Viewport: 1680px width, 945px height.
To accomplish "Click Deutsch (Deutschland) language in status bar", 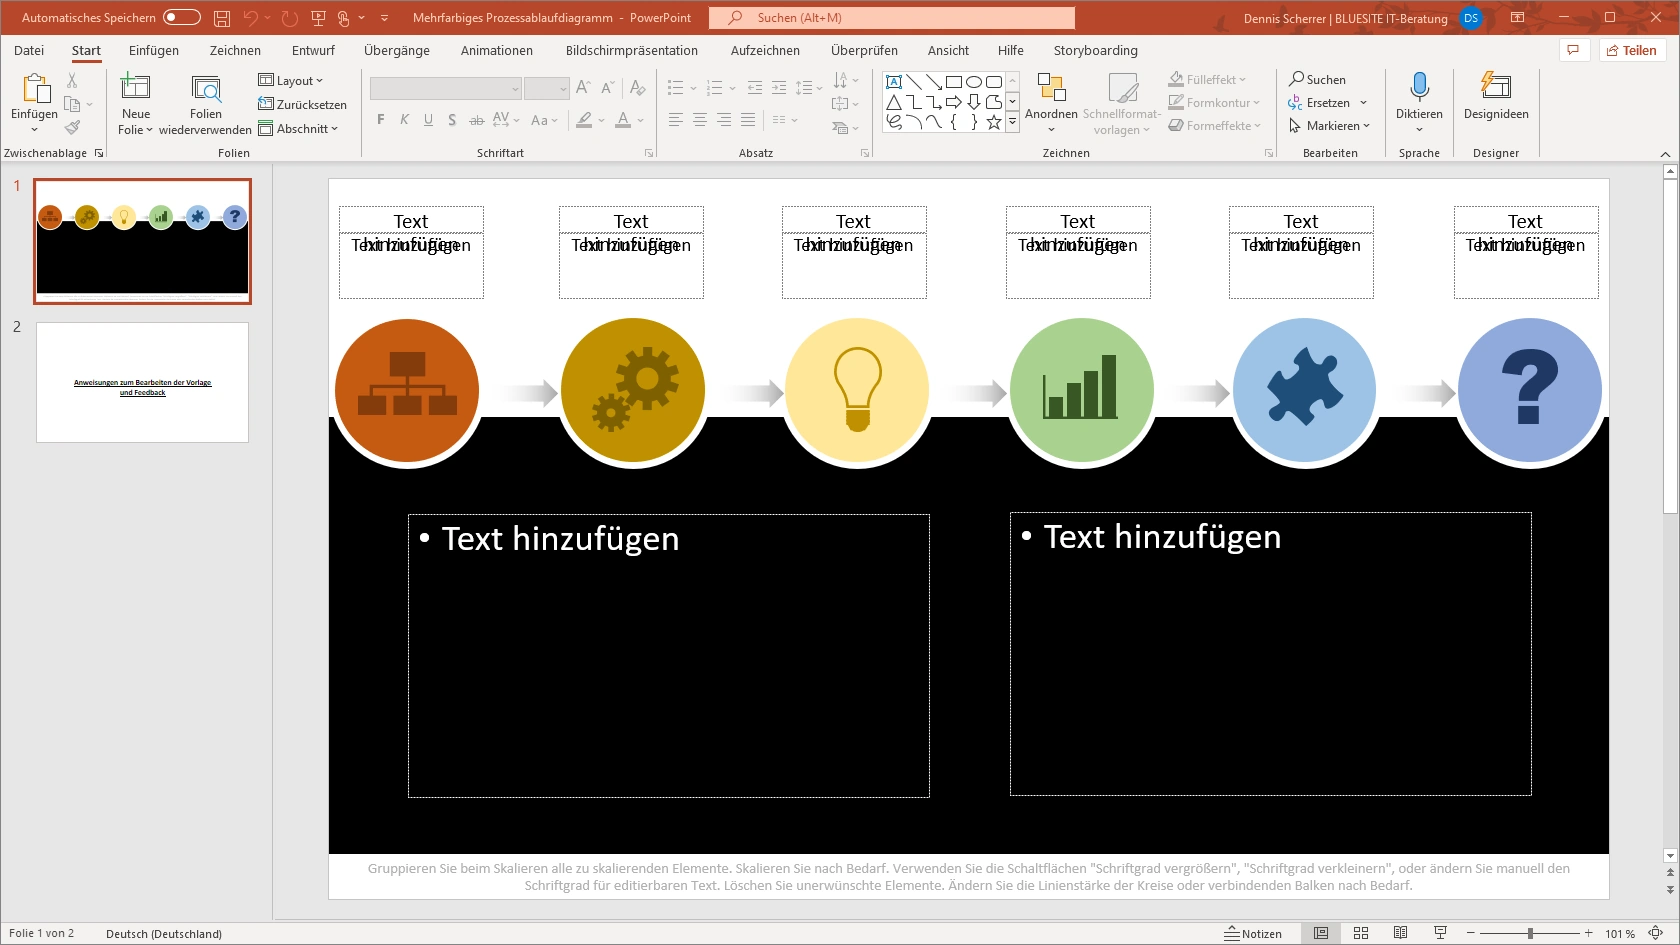I will pos(164,934).
